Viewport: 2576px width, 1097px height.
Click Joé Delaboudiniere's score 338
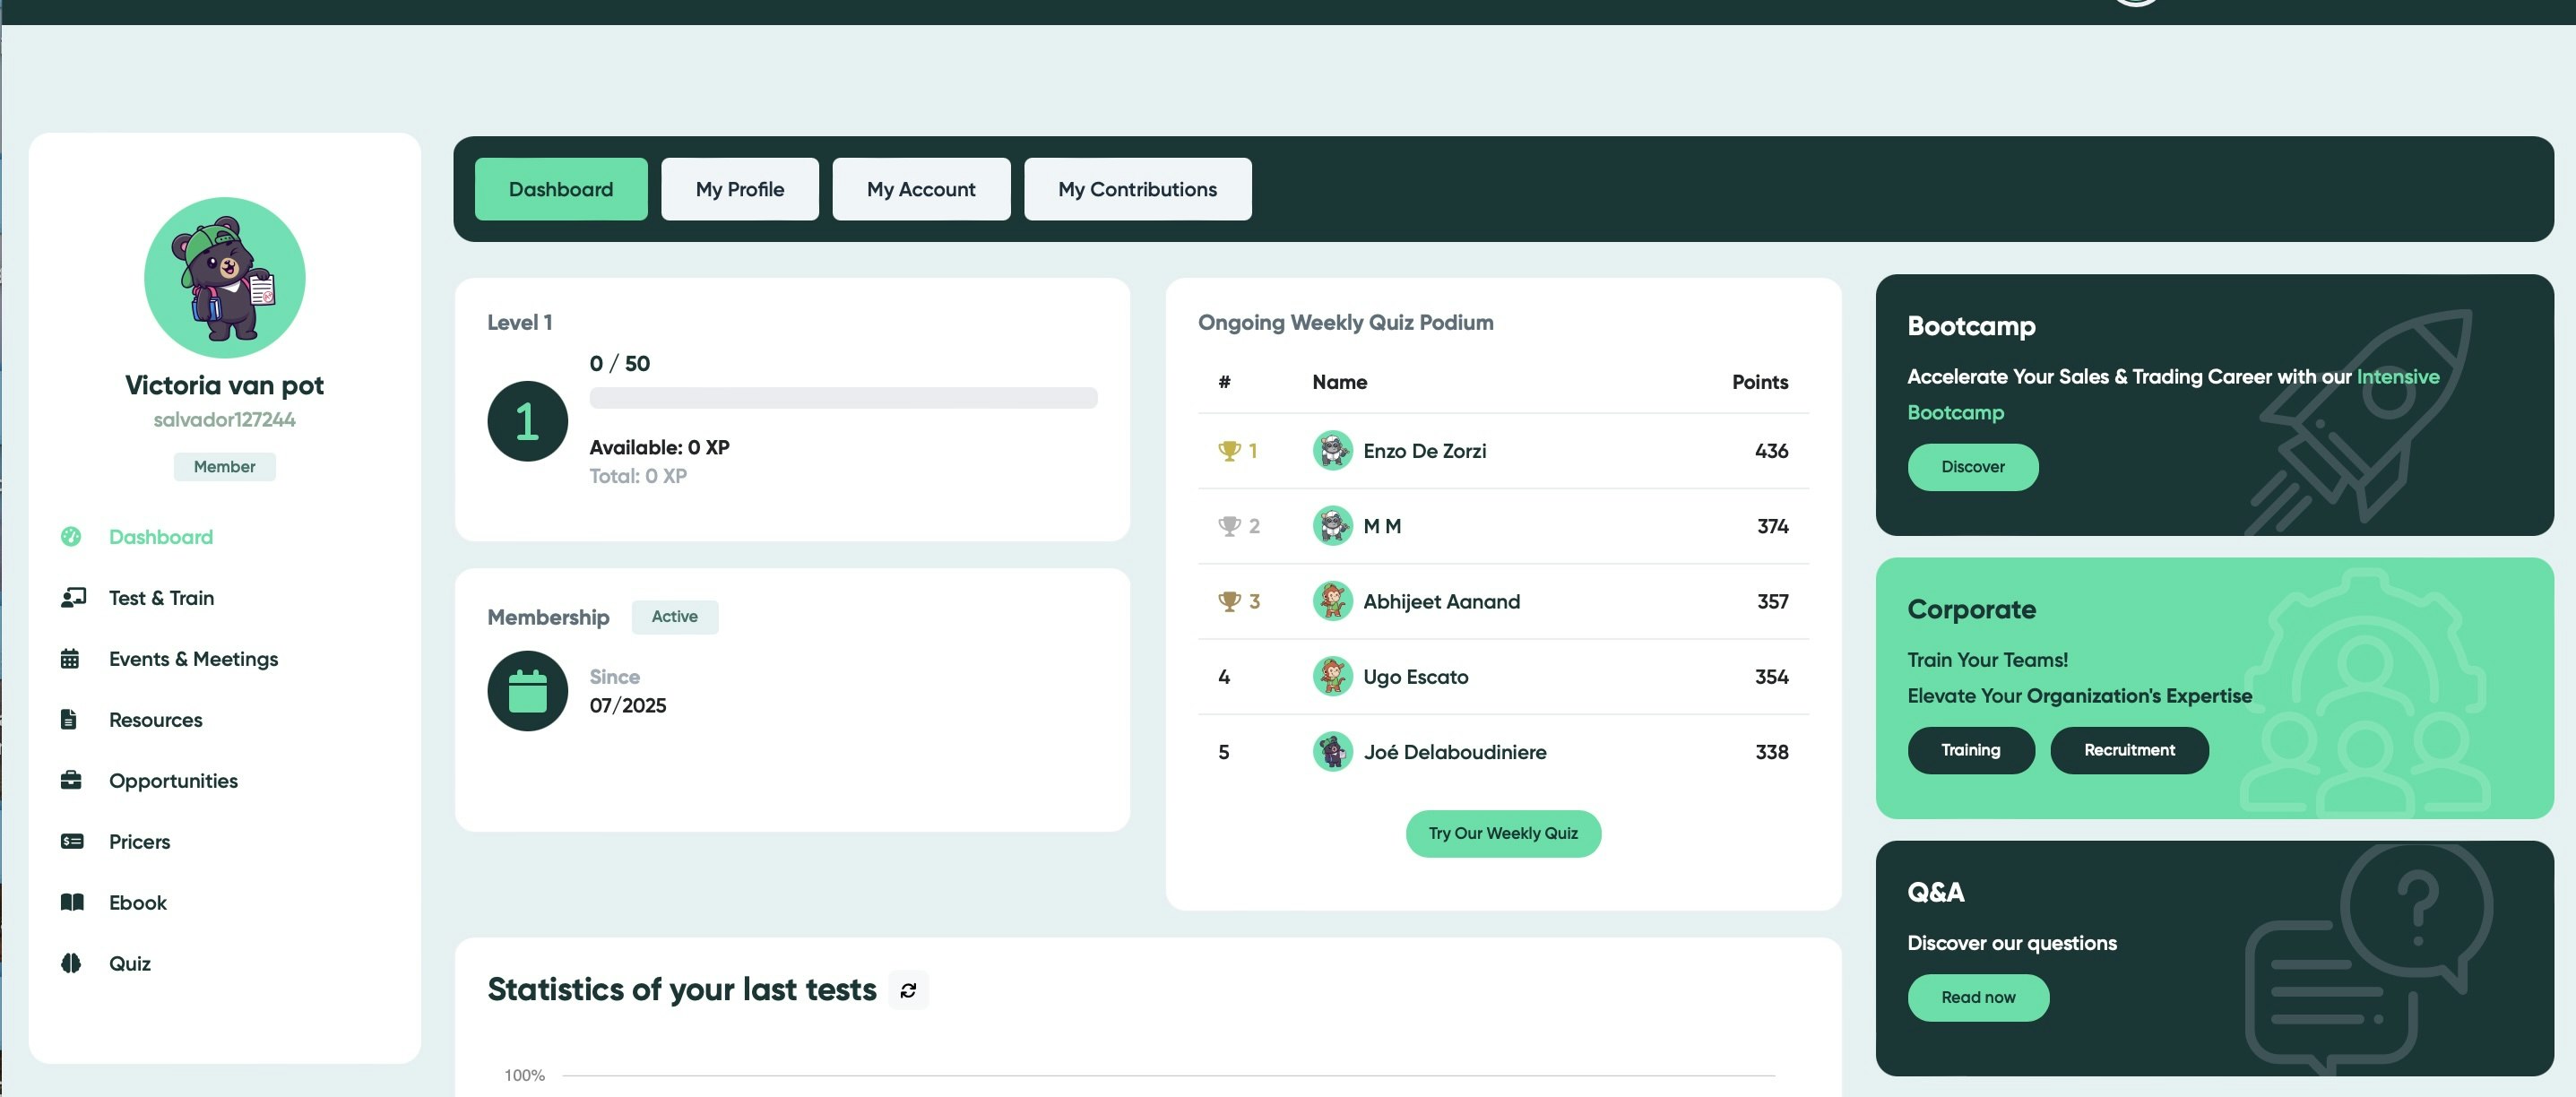click(1771, 751)
